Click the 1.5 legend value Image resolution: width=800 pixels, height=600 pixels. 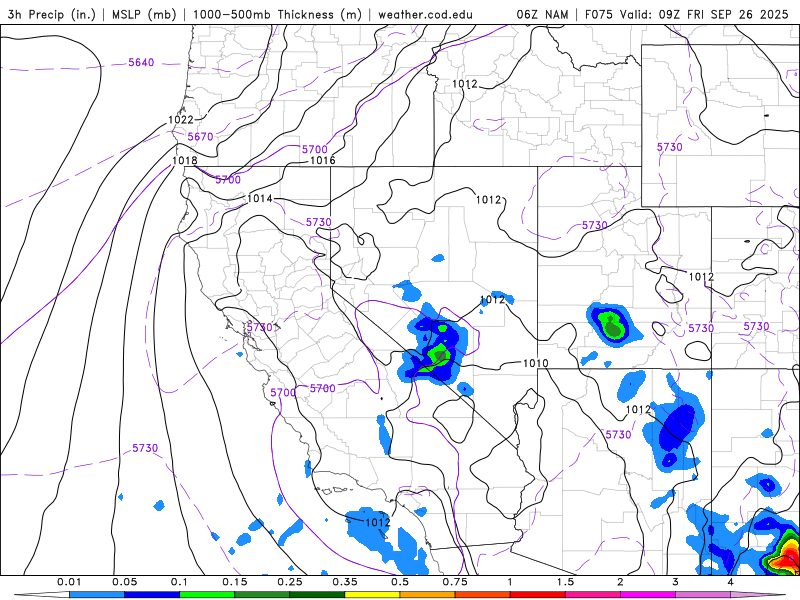(x=565, y=582)
